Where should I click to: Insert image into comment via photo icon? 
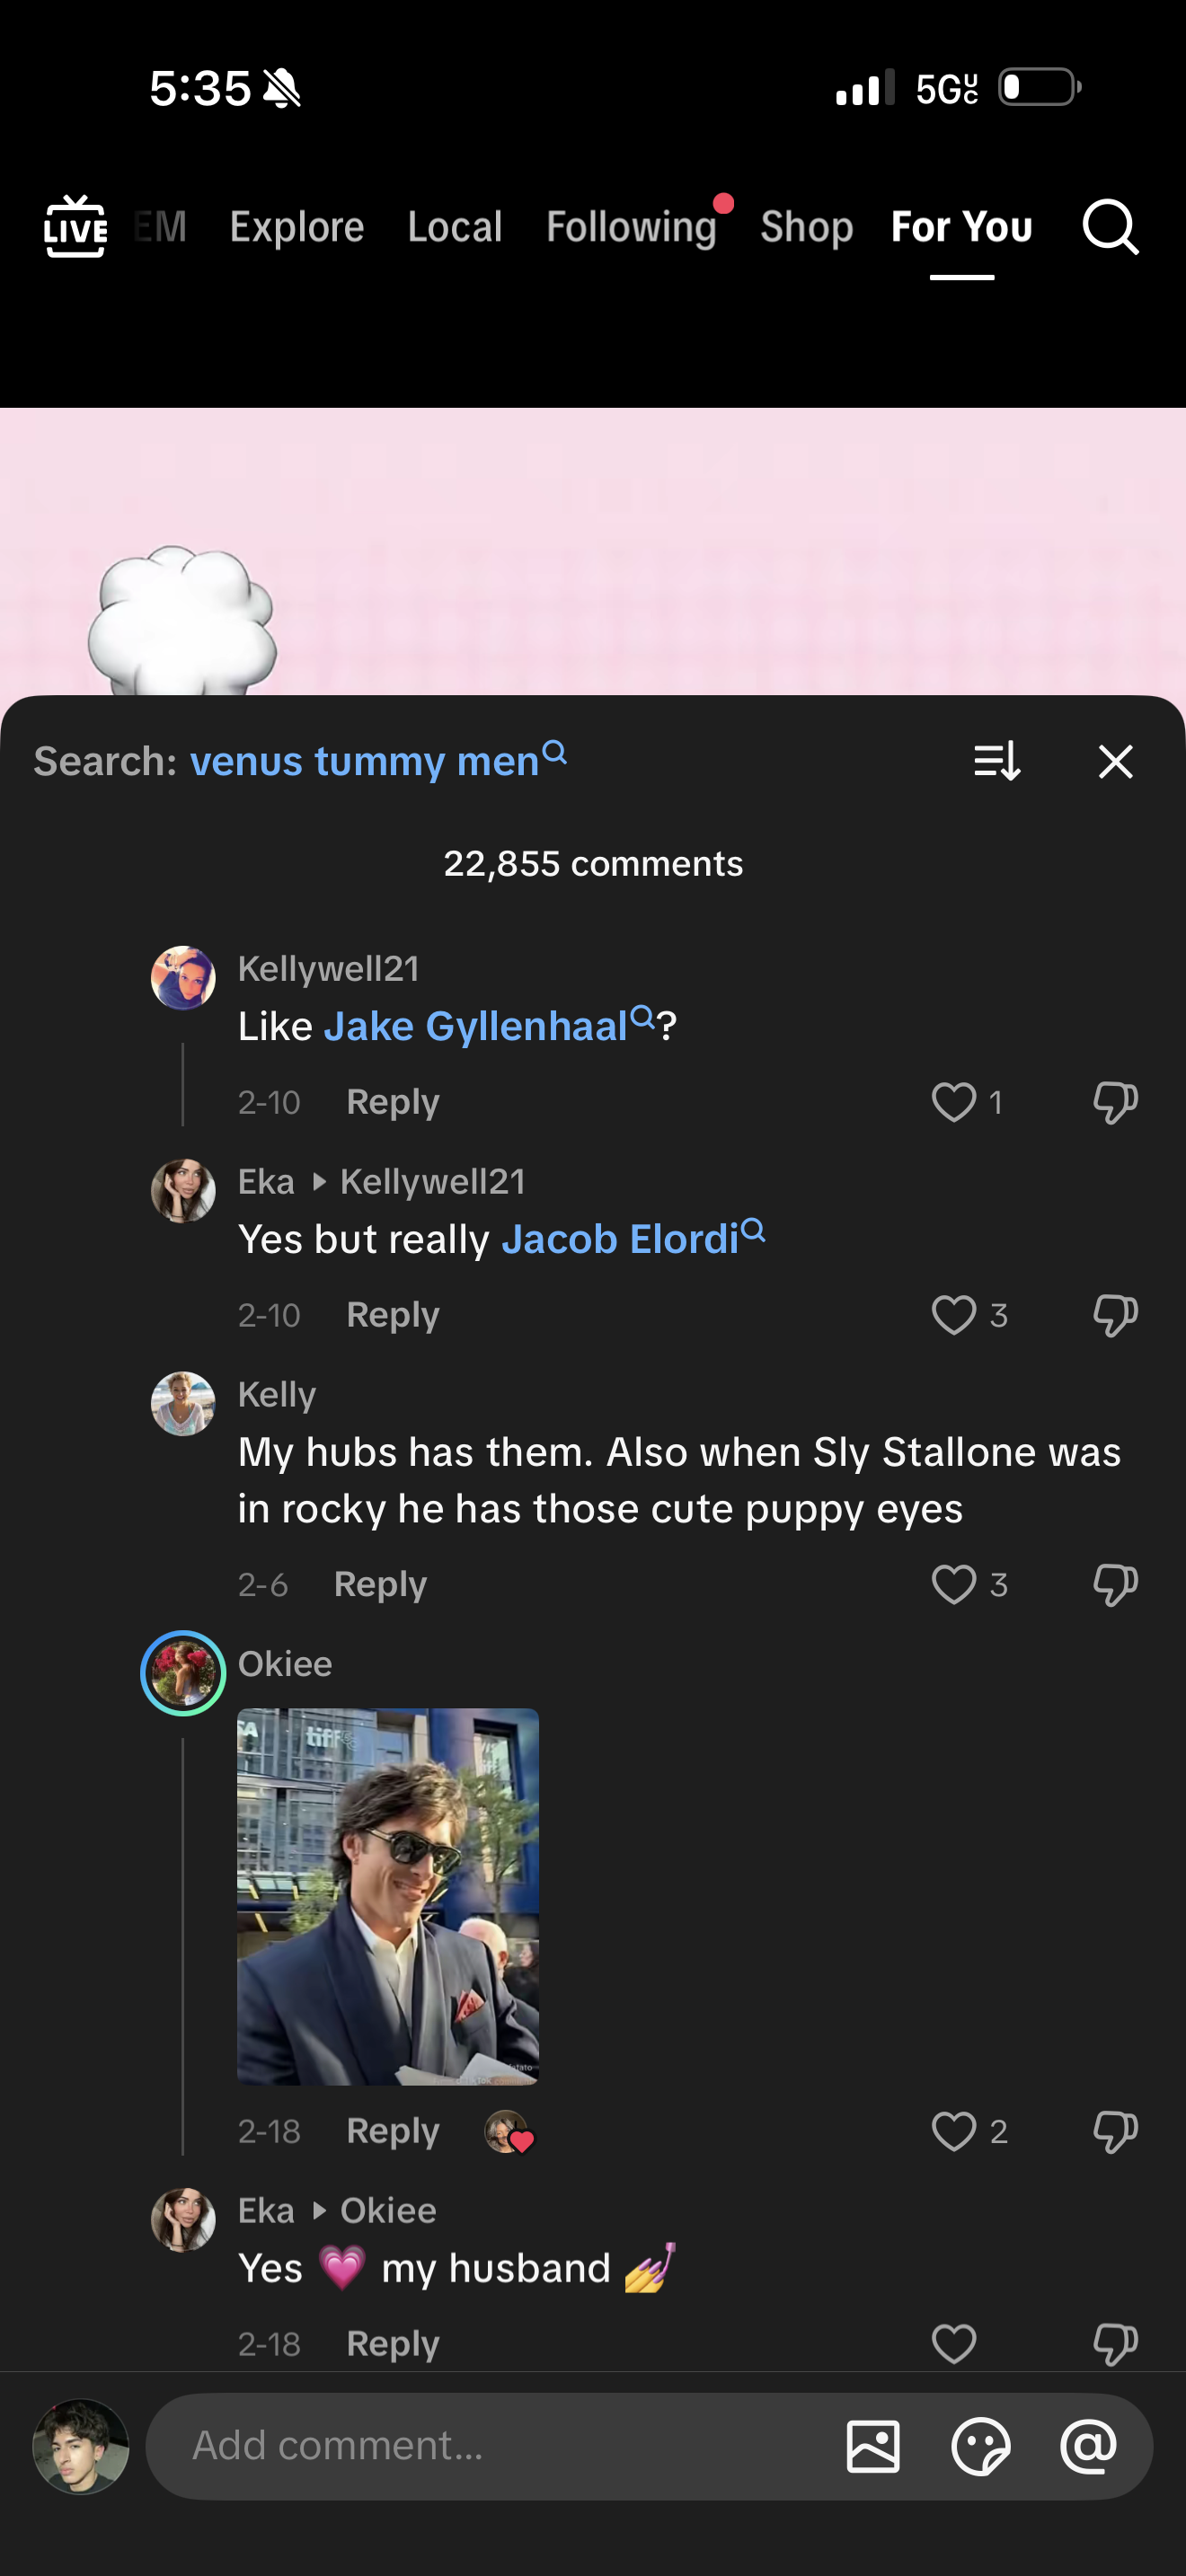click(873, 2446)
